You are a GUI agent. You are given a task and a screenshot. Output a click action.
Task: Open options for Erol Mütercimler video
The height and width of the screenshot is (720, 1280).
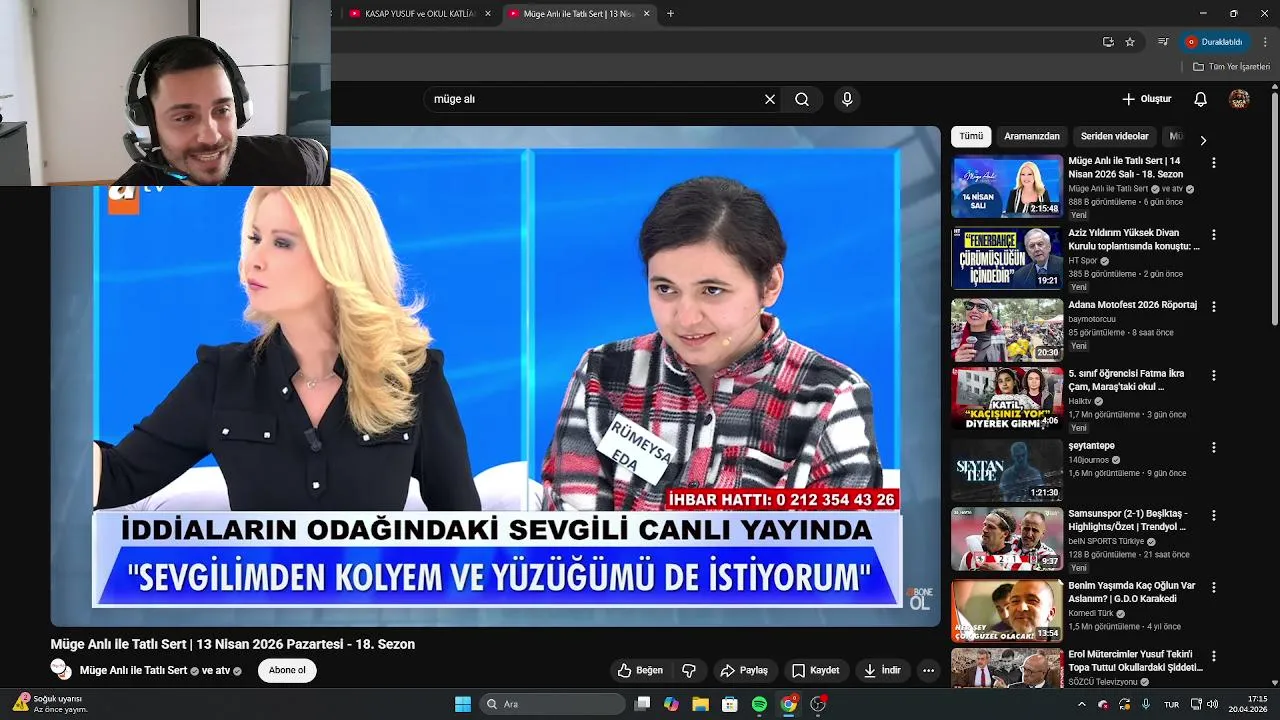(x=1214, y=656)
